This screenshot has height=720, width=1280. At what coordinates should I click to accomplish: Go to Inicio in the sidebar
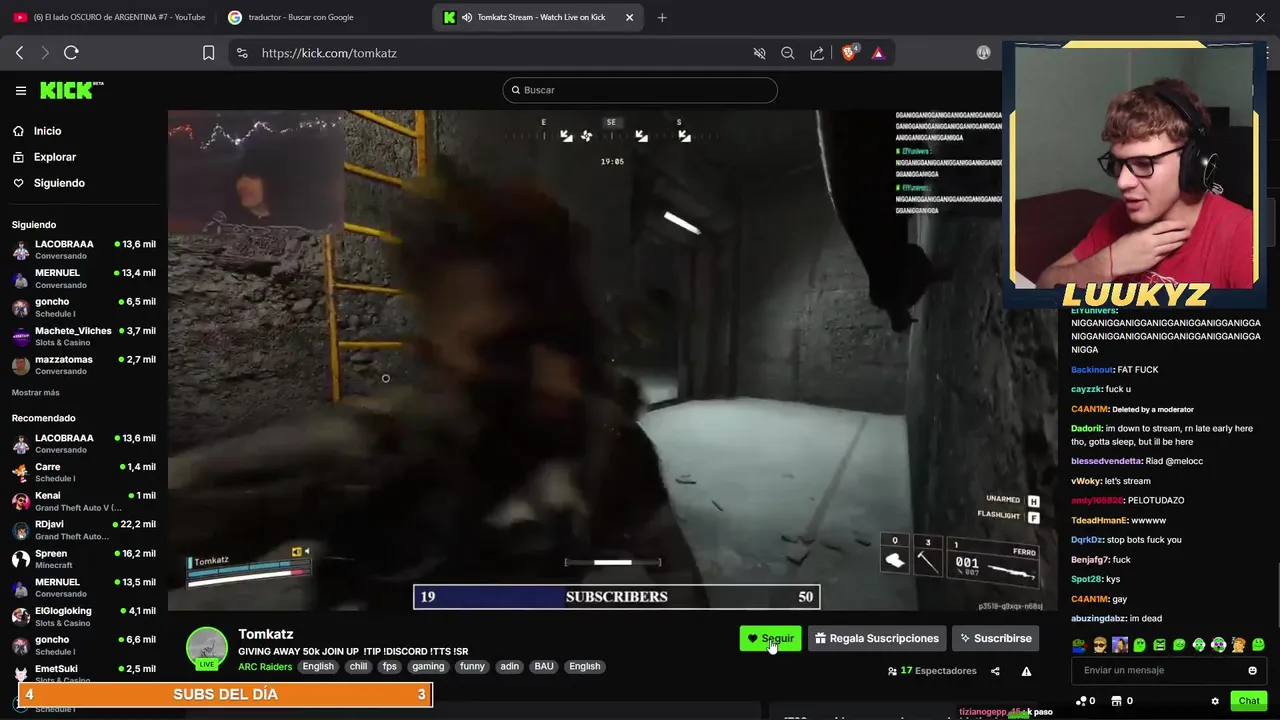[x=47, y=131]
